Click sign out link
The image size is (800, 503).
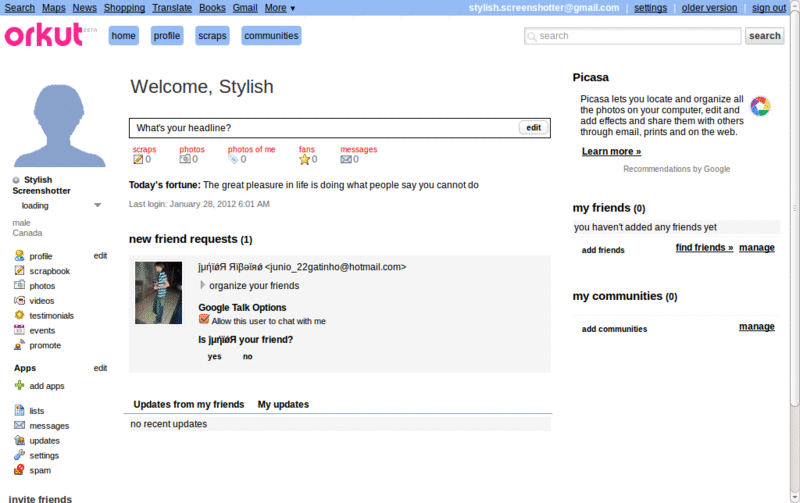tap(768, 8)
